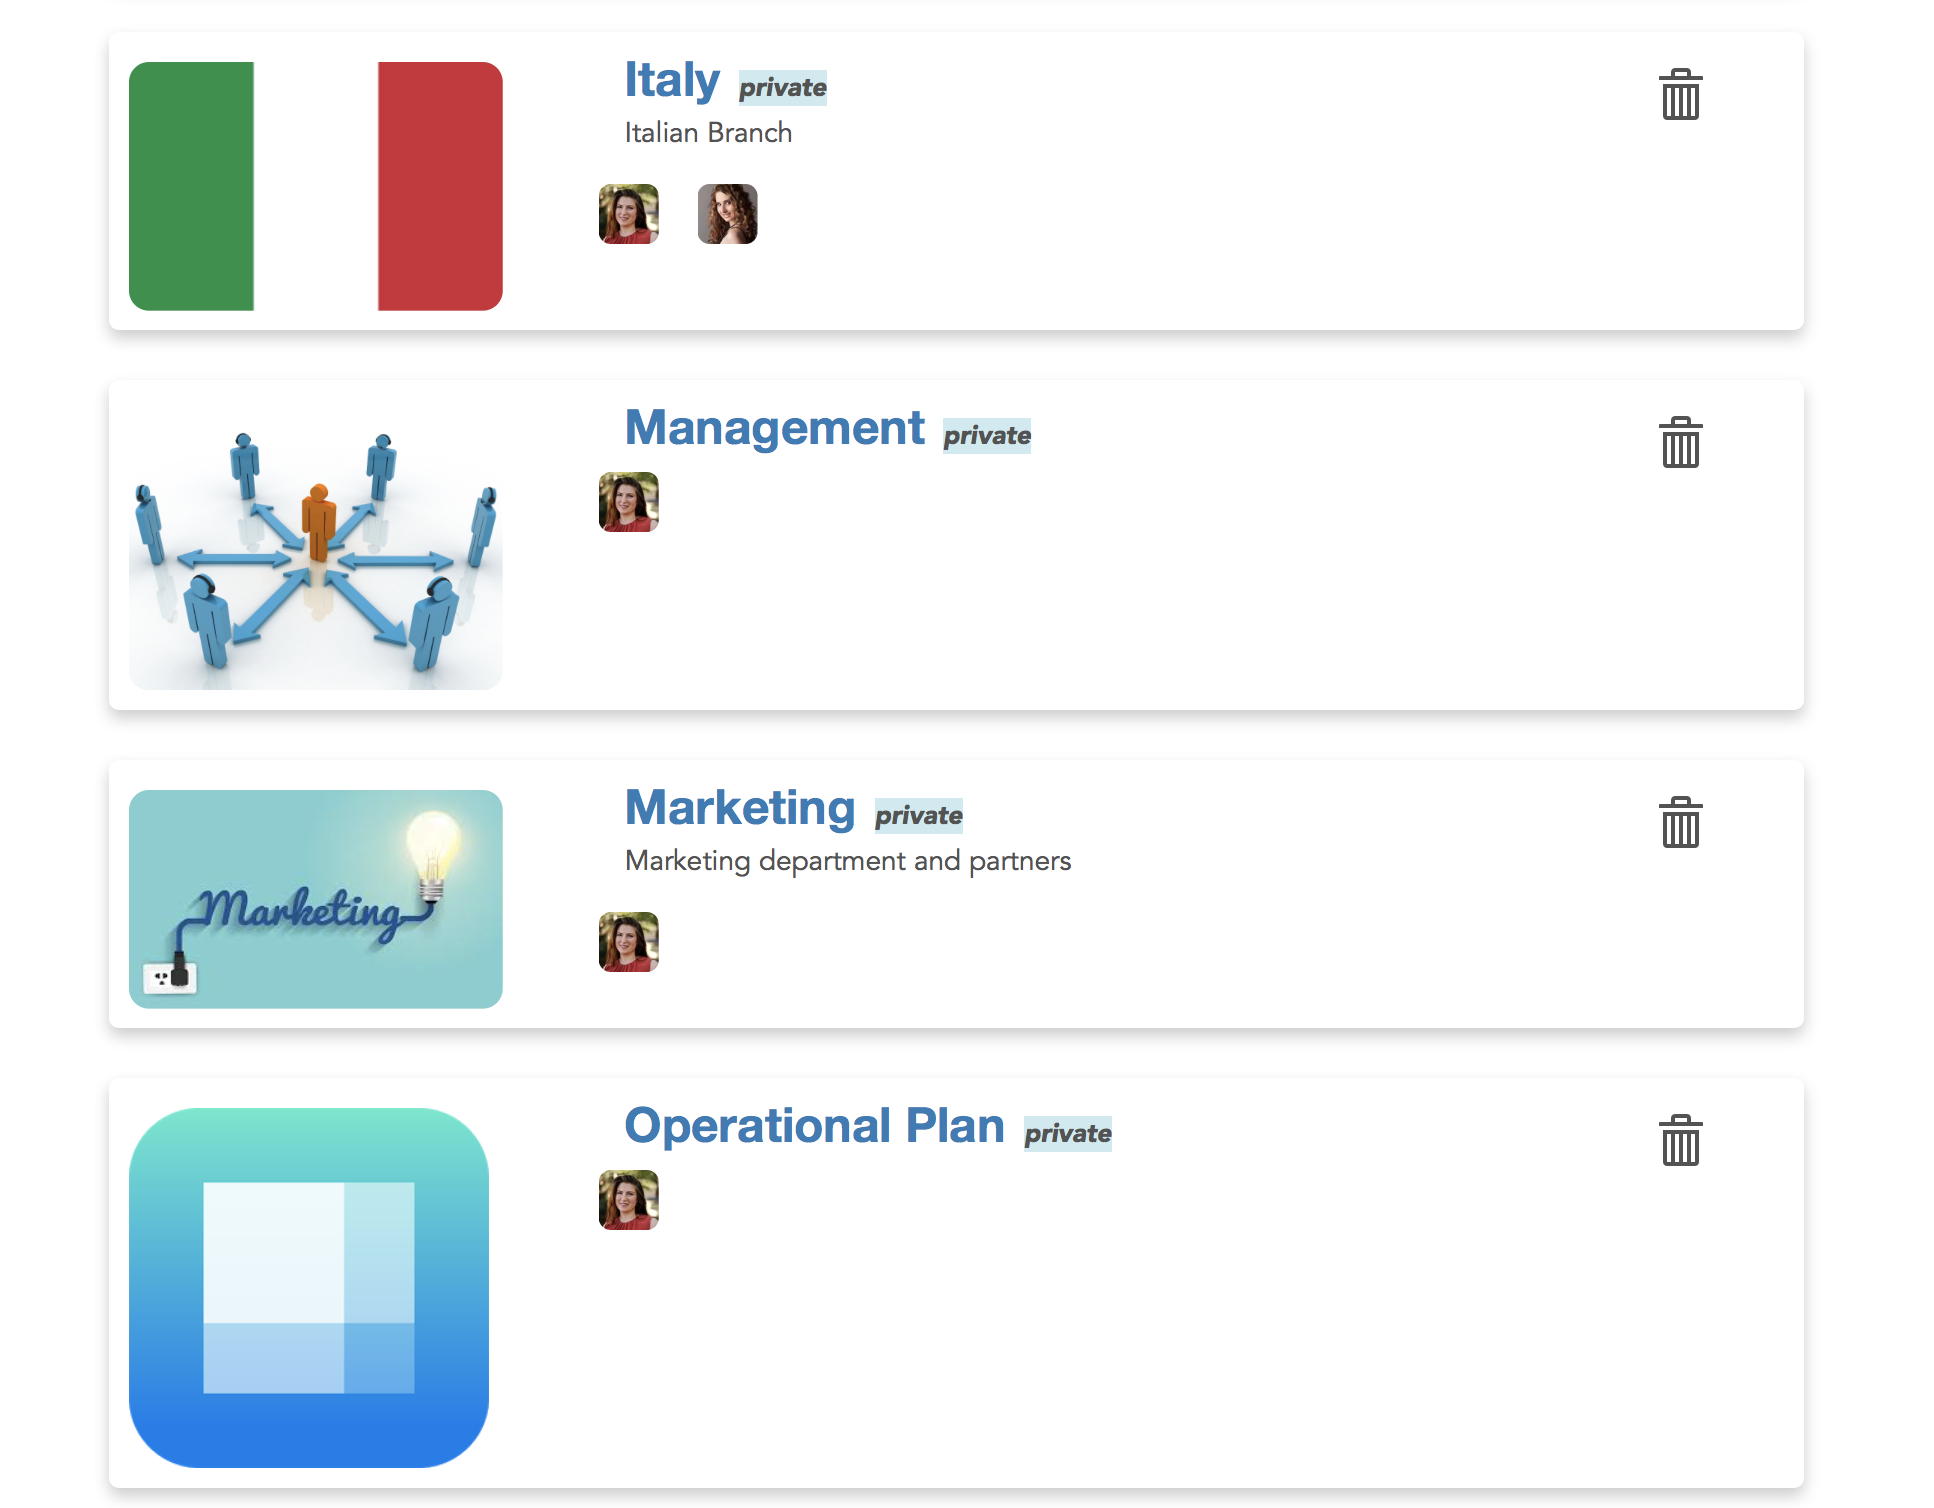
Task: Toggle the private badge on Italy
Action: 781,88
